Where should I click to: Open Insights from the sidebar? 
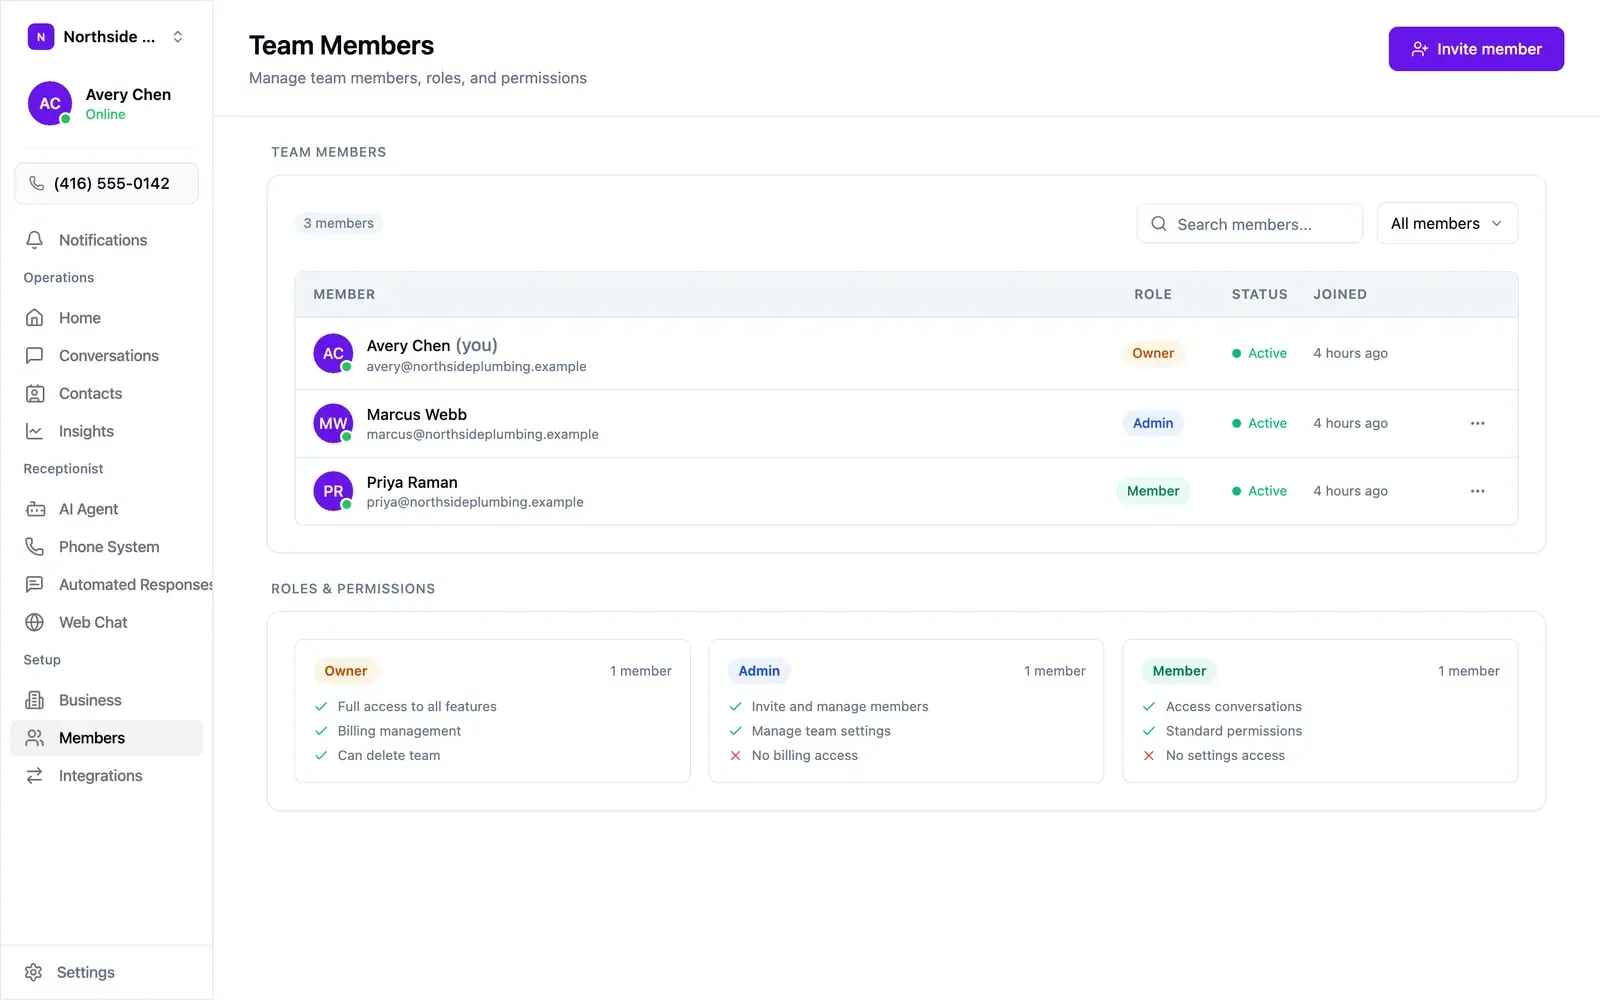(x=107, y=432)
